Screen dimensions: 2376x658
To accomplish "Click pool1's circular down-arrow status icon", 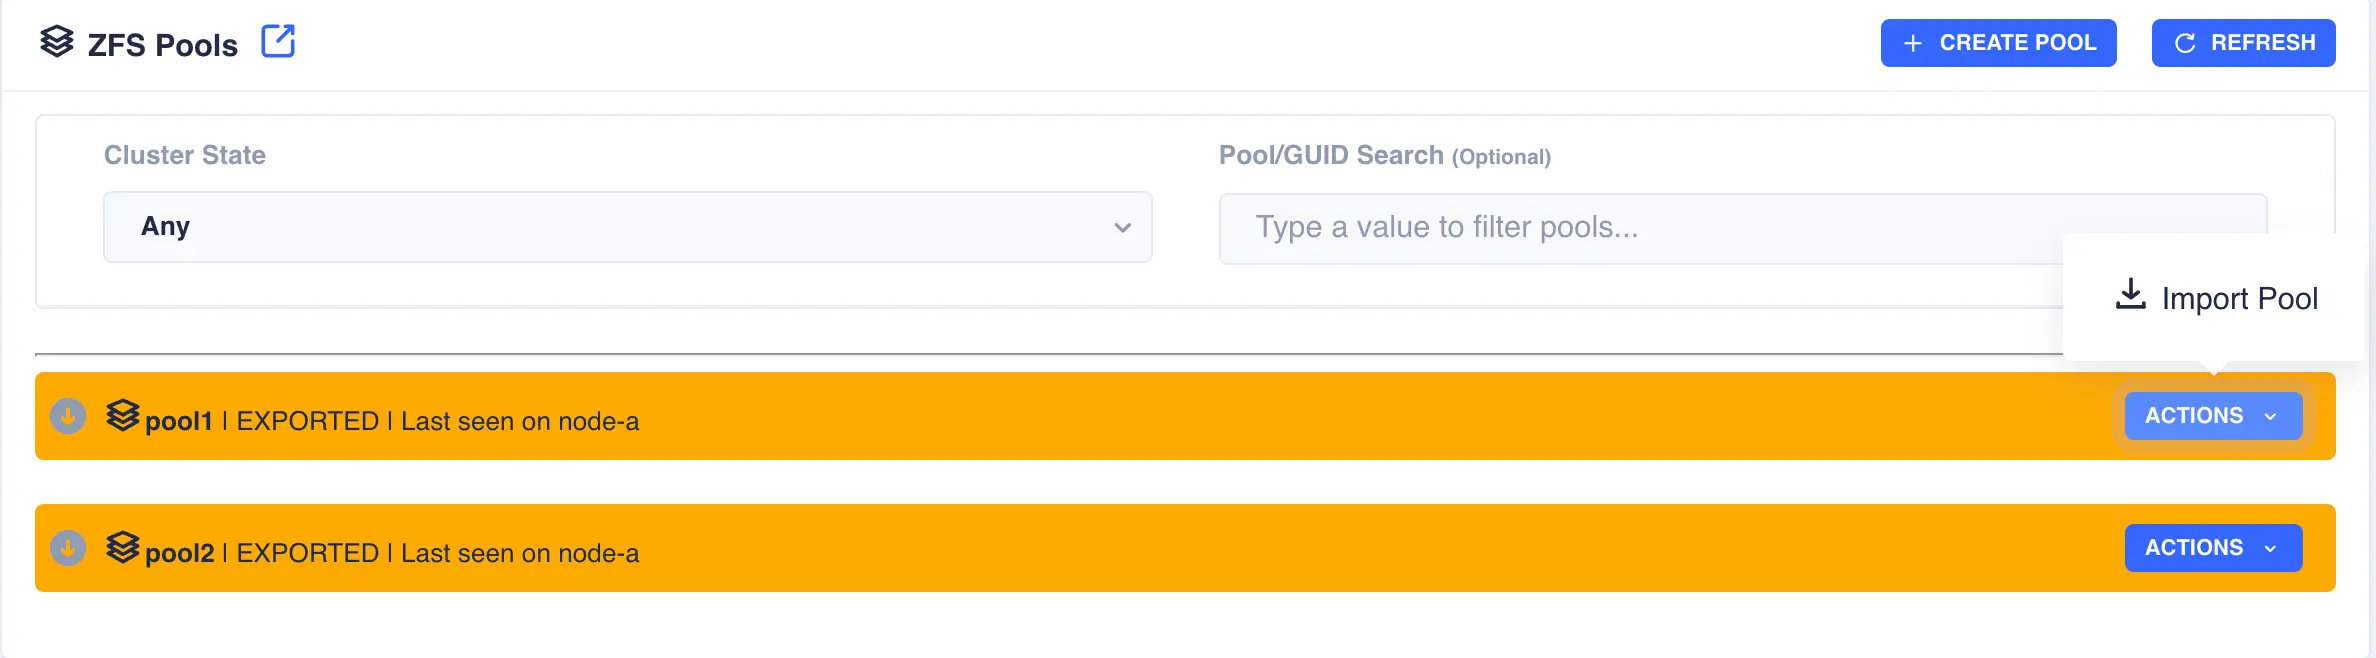I will (68, 416).
